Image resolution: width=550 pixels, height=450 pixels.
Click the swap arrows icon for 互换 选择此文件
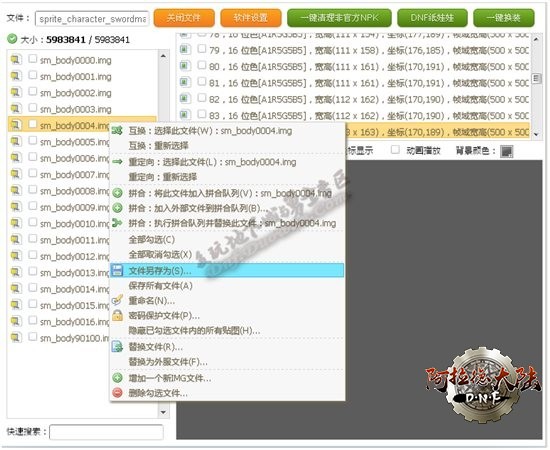[117, 131]
